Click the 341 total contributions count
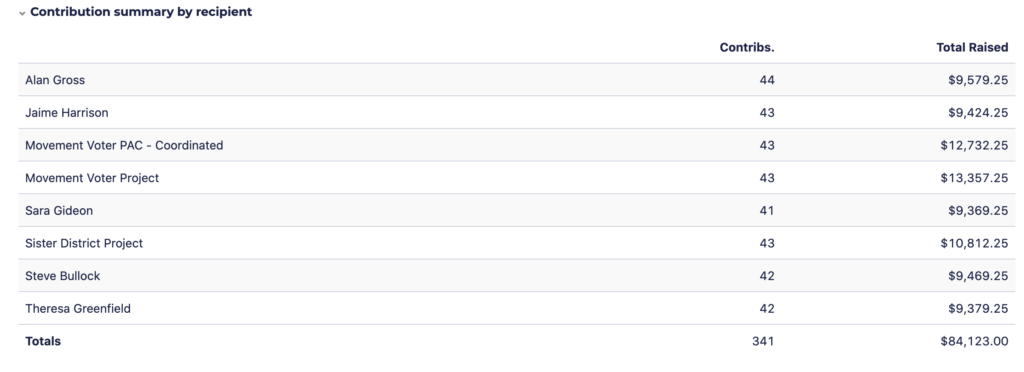1024x372 pixels. coord(763,341)
